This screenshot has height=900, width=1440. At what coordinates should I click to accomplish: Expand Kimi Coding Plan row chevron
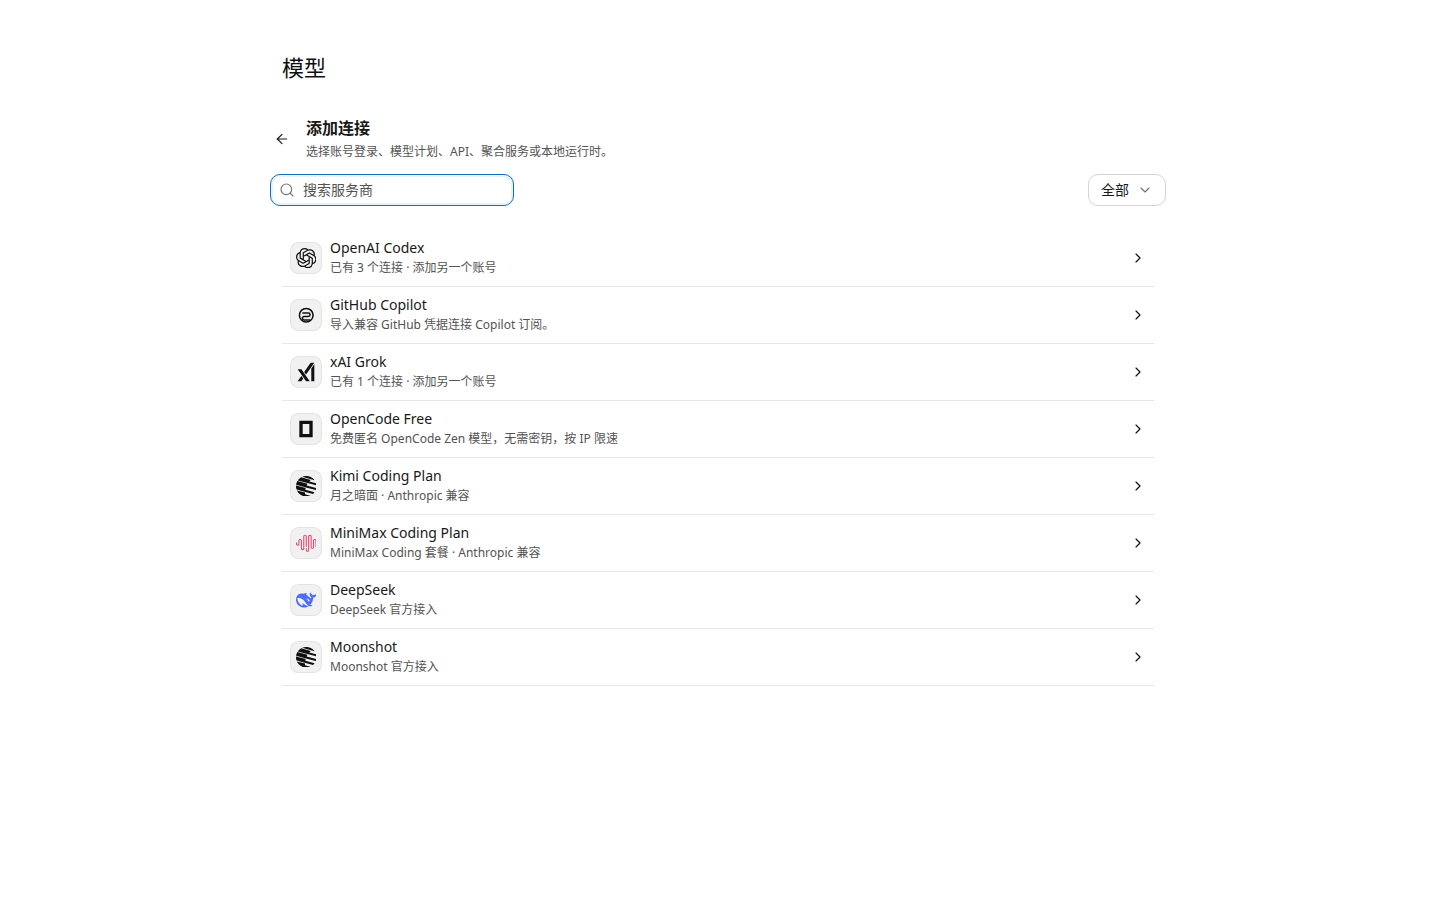[x=1138, y=486]
